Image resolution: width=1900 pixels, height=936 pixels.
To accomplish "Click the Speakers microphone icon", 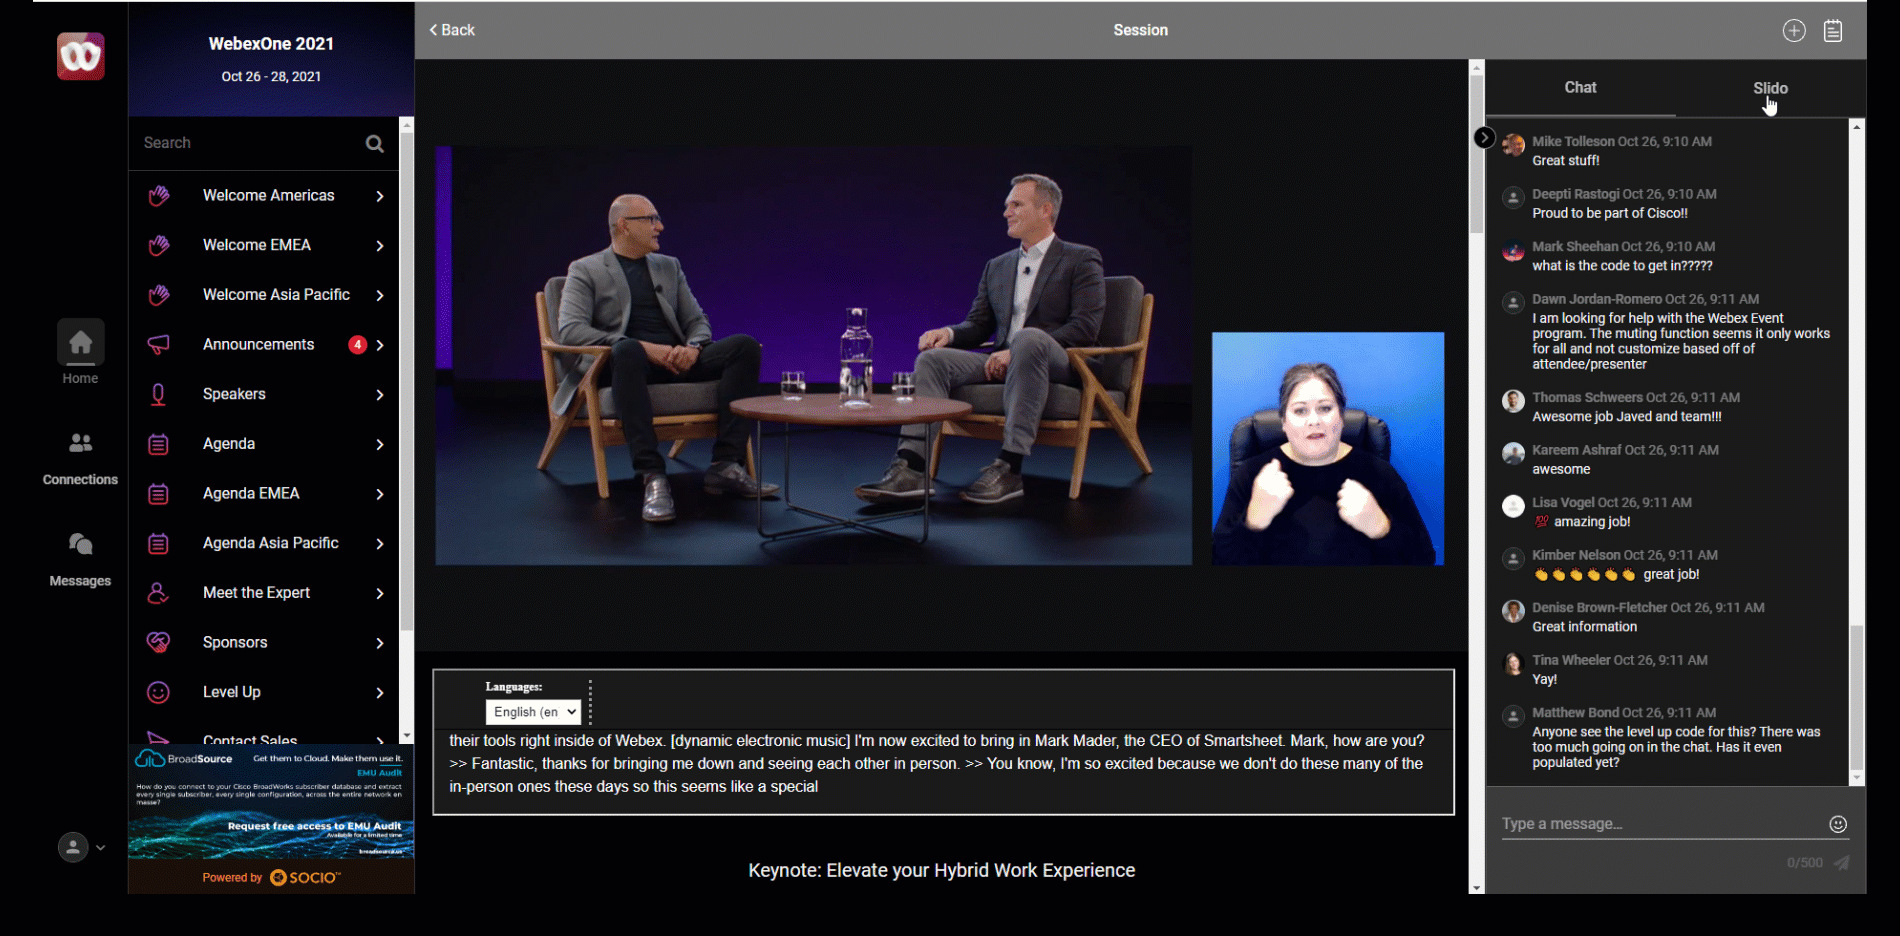I will pyautogui.click(x=158, y=394).
